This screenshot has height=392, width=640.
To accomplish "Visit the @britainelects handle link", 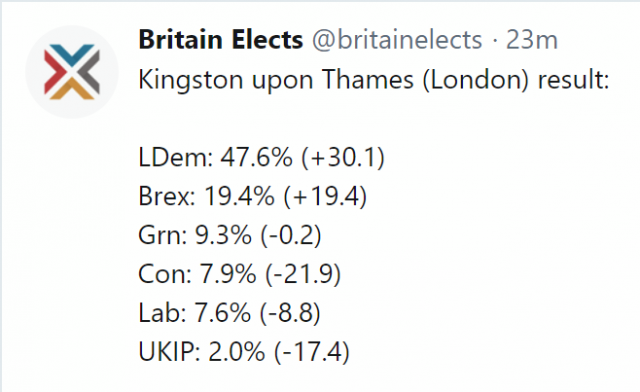I will point(397,40).
